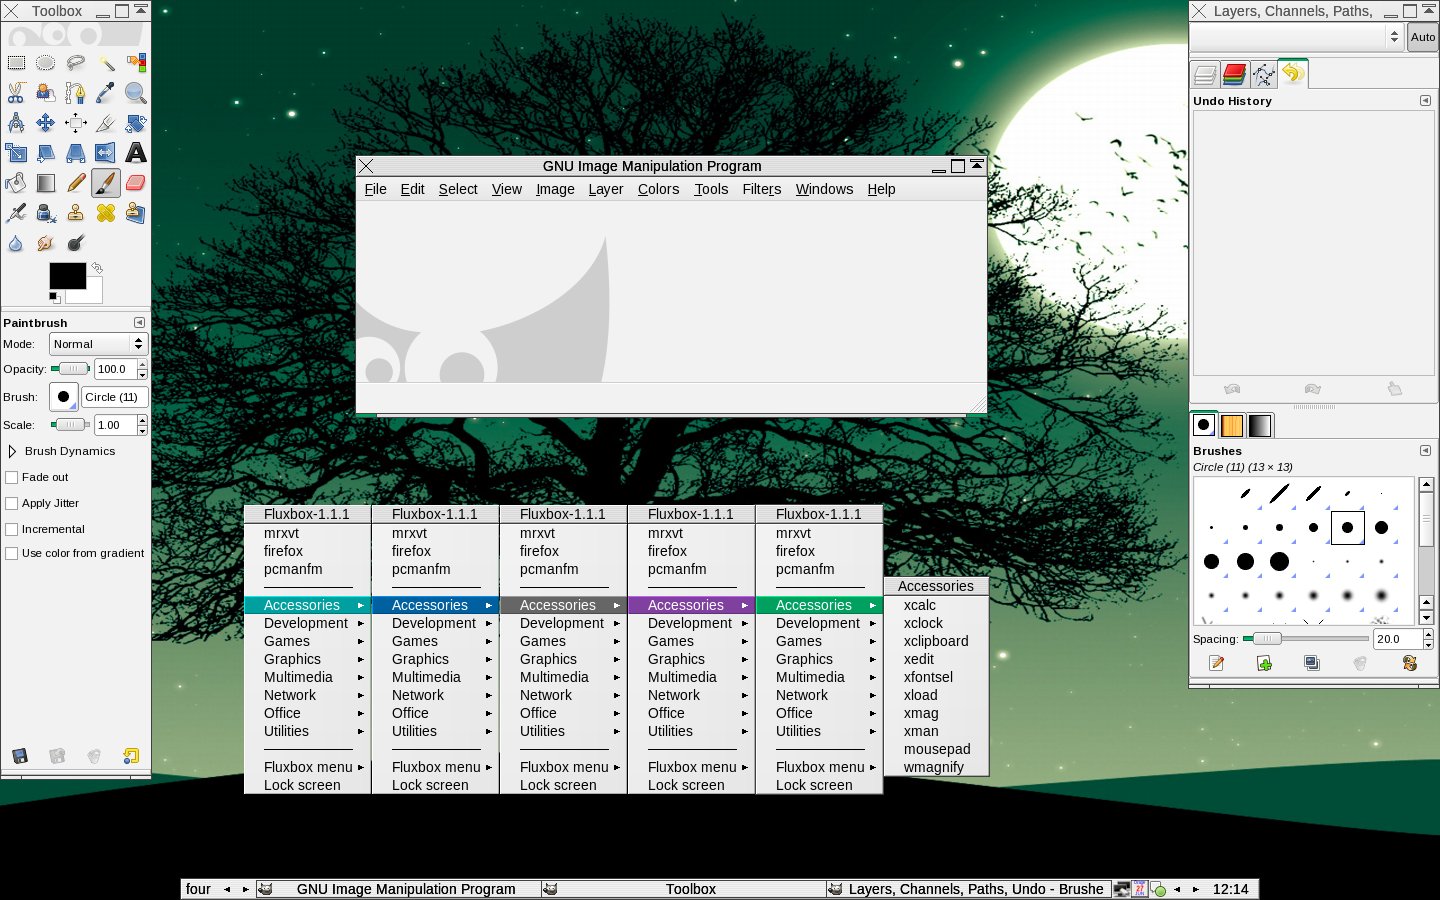
Task: Toggle the Apply Jitter checkbox
Action: (12, 504)
